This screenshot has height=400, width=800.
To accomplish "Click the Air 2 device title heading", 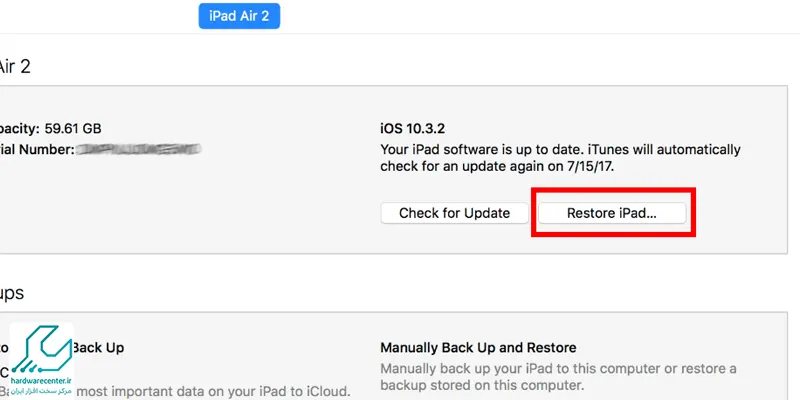I will pyautogui.click(x=15, y=66).
